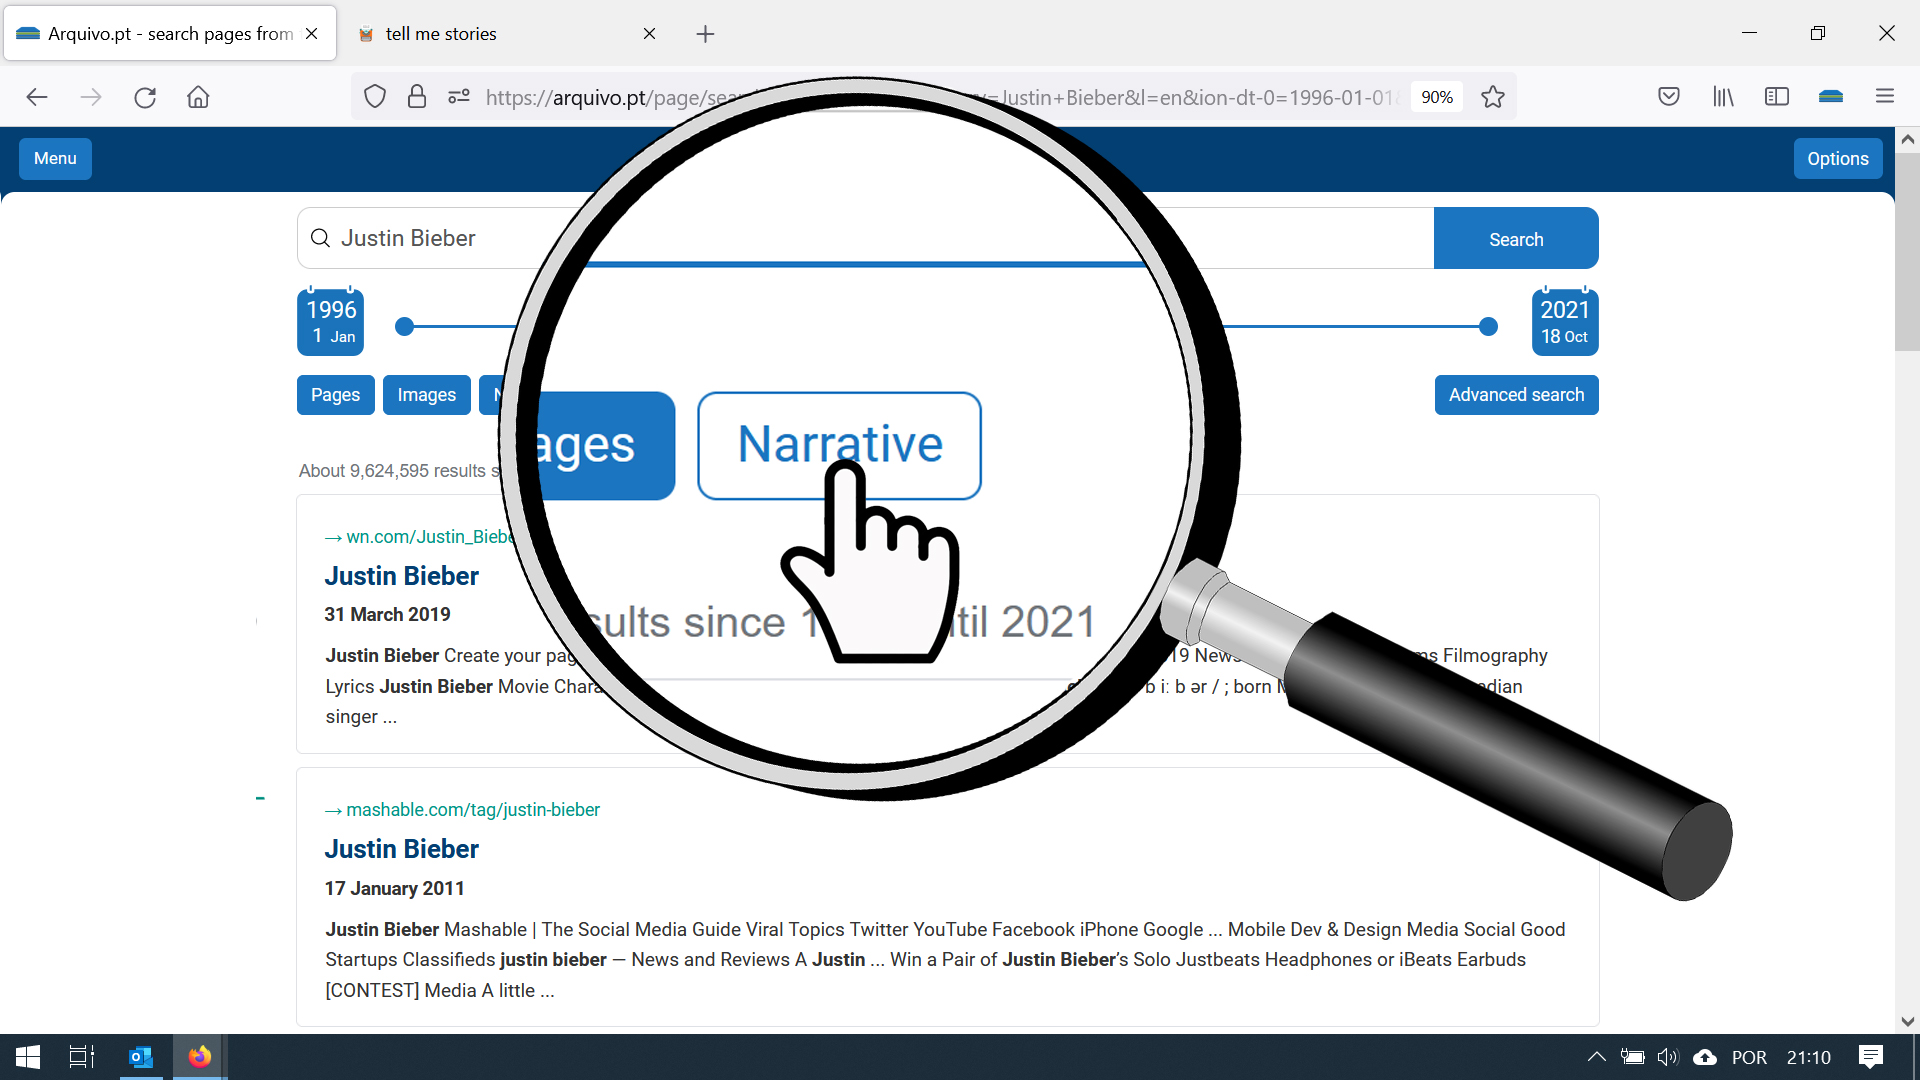Open the Arquivo.pt extension icon
This screenshot has width=1920, height=1080.
[x=1831, y=97]
